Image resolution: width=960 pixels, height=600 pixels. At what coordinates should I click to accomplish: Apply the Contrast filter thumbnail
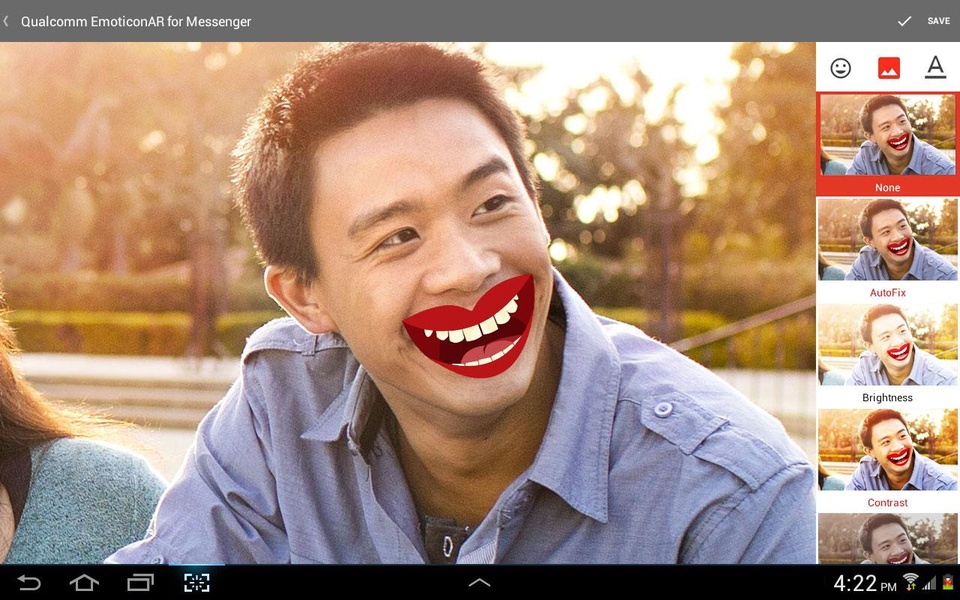click(x=888, y=450)
